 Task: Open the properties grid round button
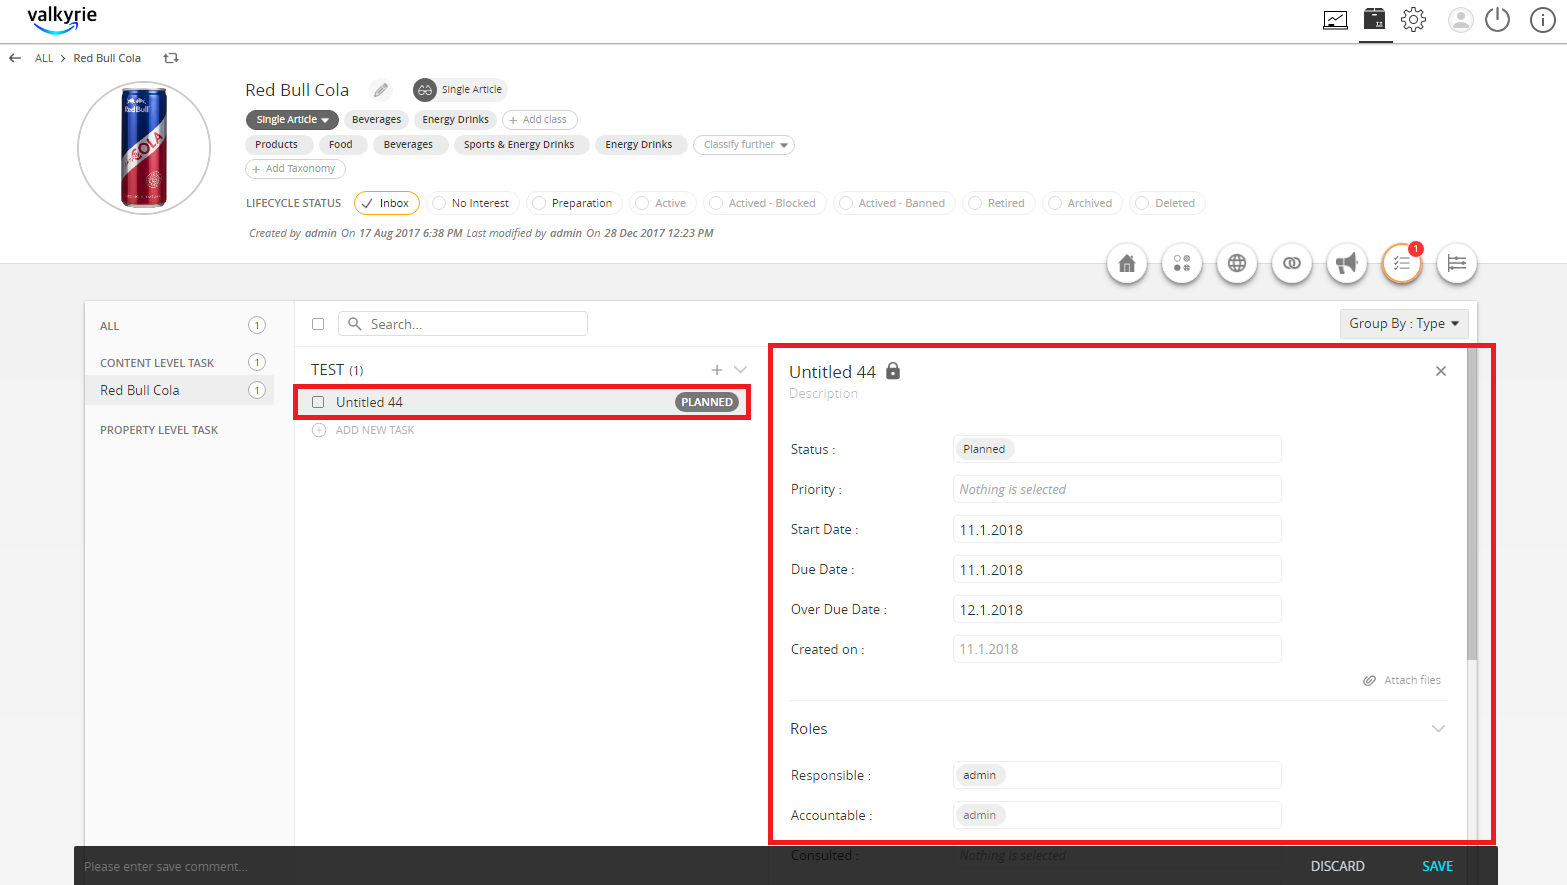coord(1182,263)
